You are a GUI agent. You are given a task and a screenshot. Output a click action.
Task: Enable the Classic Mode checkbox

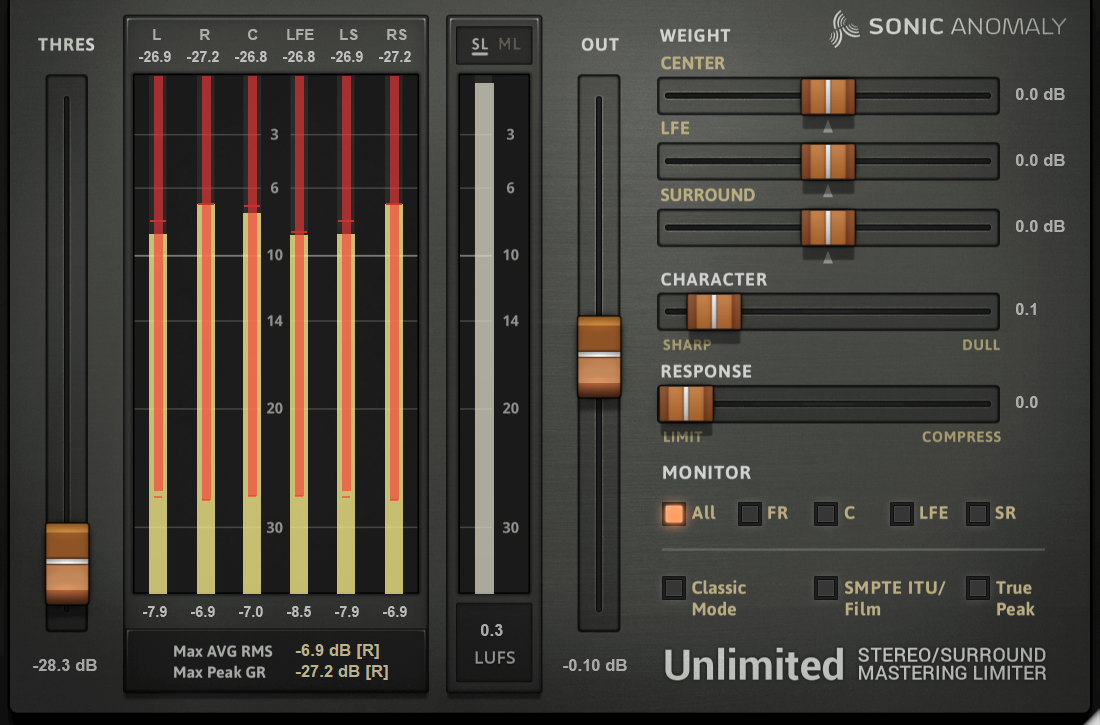(x=673, y=587)
